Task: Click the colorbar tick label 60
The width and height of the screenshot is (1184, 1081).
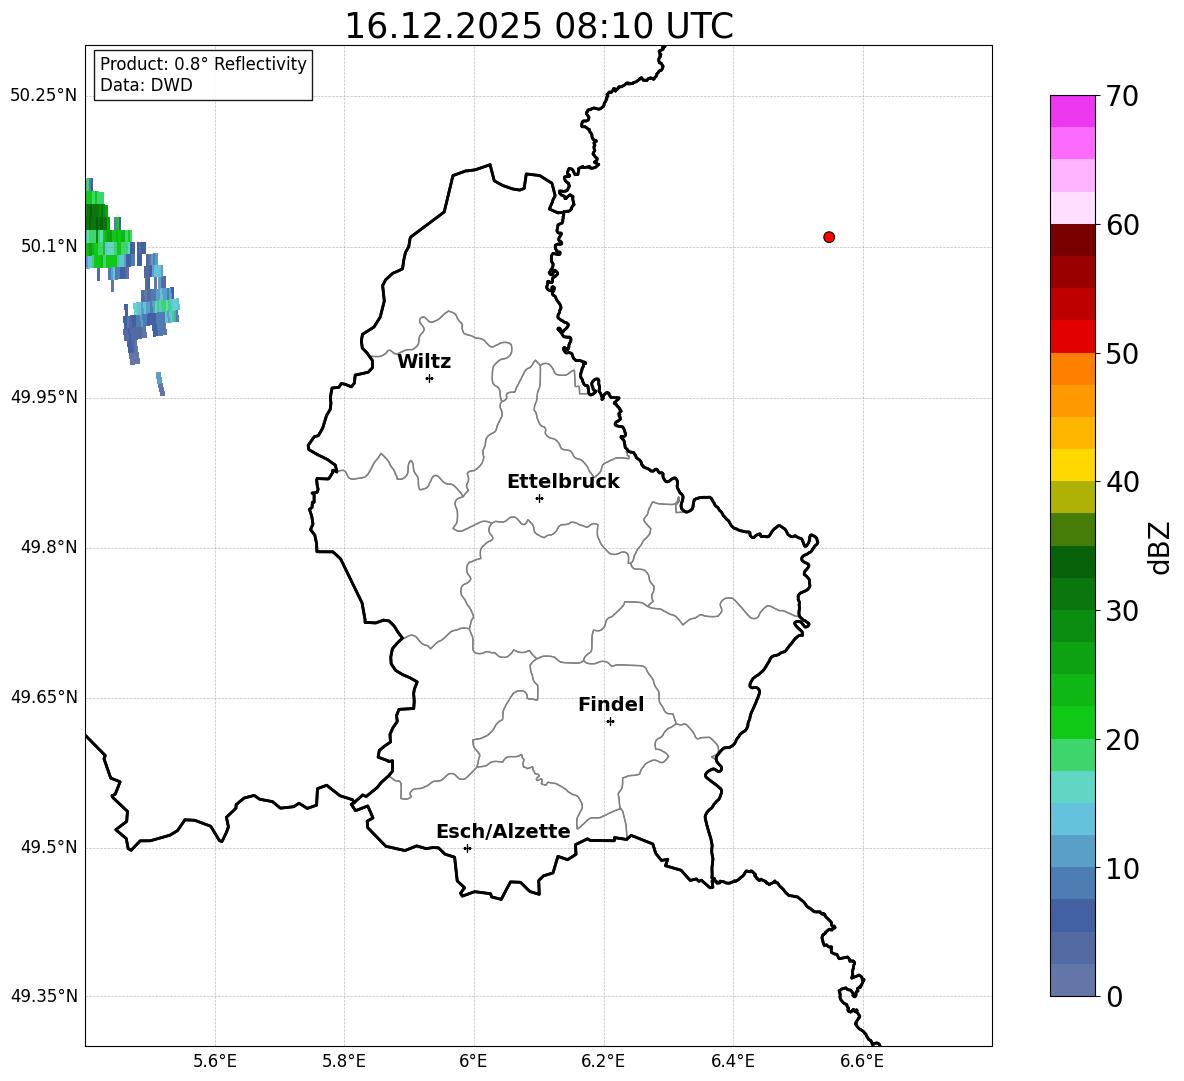Action: pyautogui.click(x=1122, y=225)
